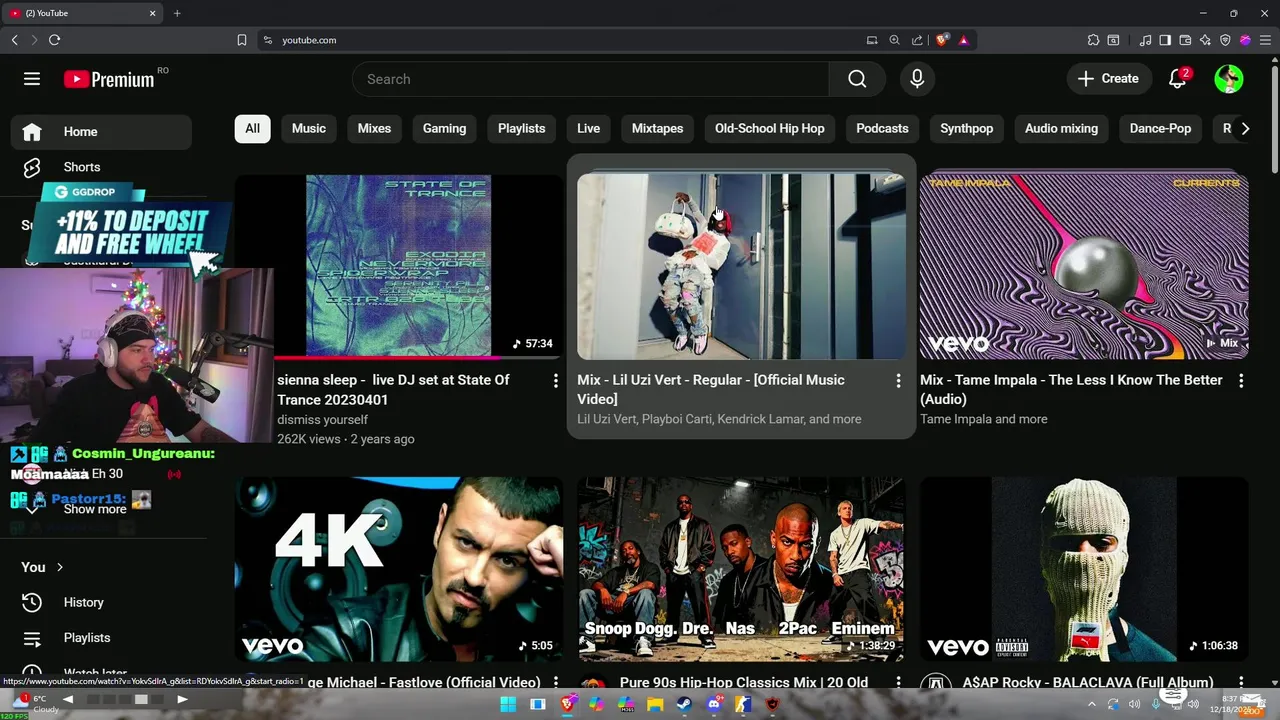Open options for the sienna sleep video
The height and width of the screenshot is (720, 1280).
point(556,380)
